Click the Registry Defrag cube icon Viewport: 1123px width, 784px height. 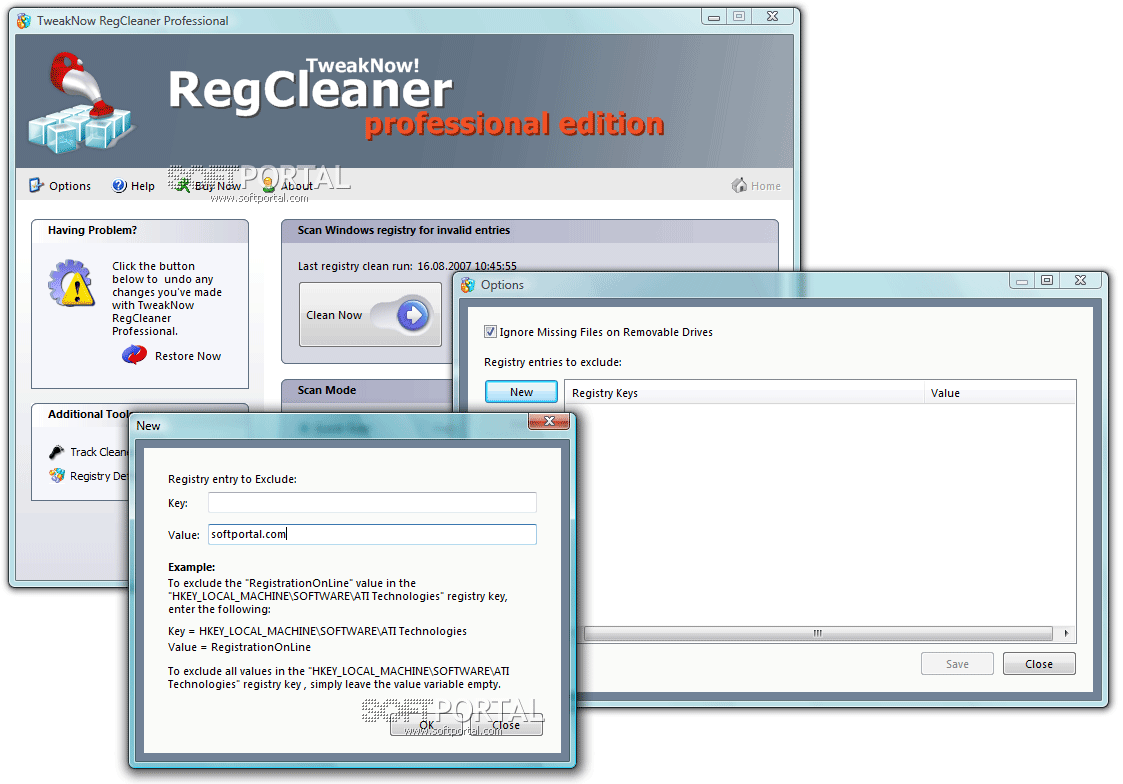(x=57, y=475)
